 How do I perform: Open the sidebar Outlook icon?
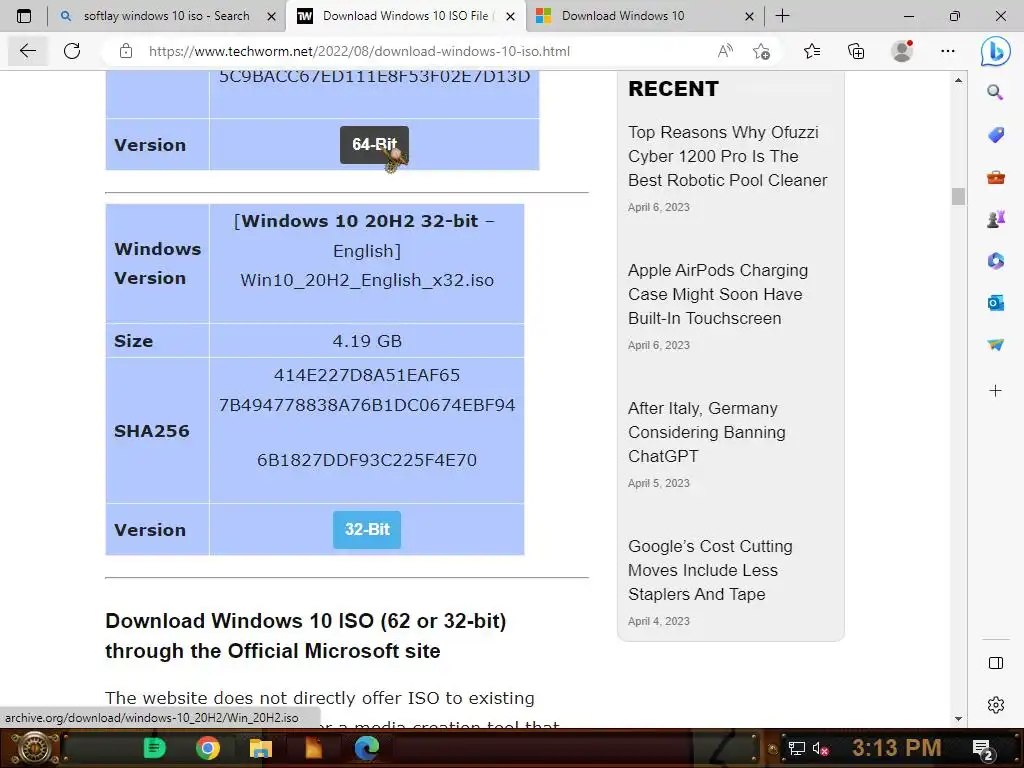(x=995, y=302)
